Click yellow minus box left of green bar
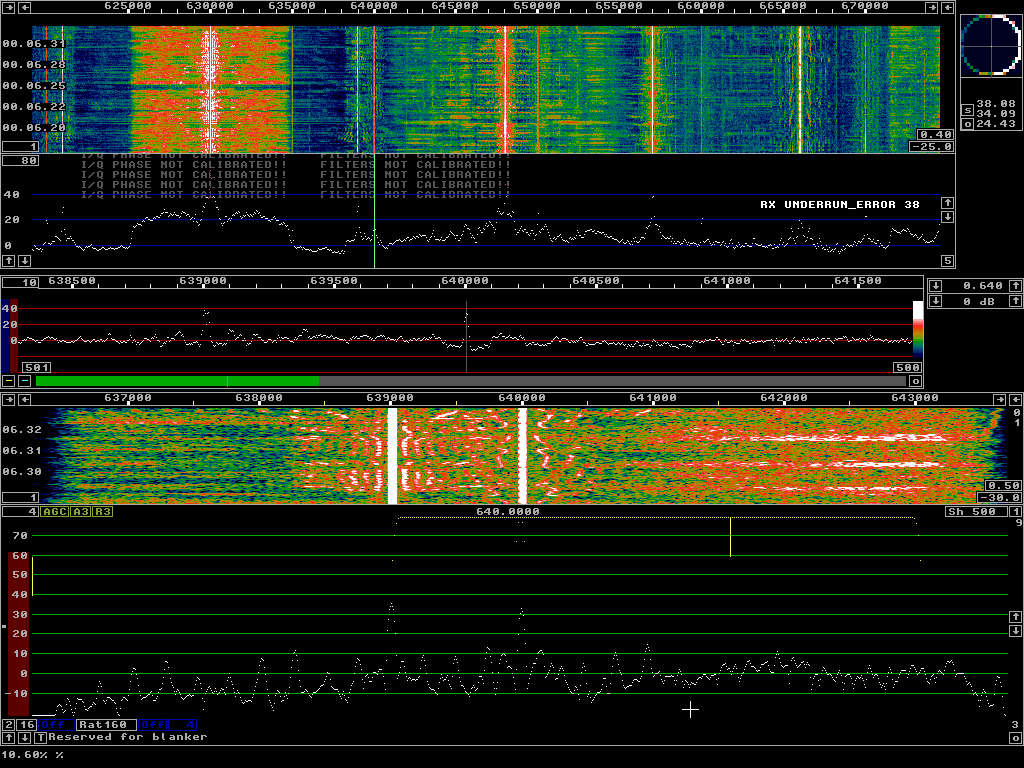 tap(8, 381)
